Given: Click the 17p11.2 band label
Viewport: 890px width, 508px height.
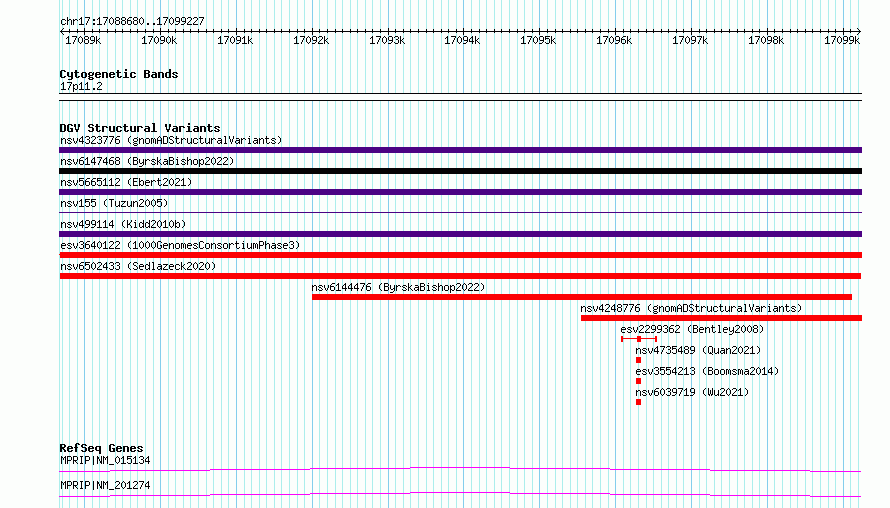Looking at the screenshot, I should pyautogui.click(x=81, y=86).
